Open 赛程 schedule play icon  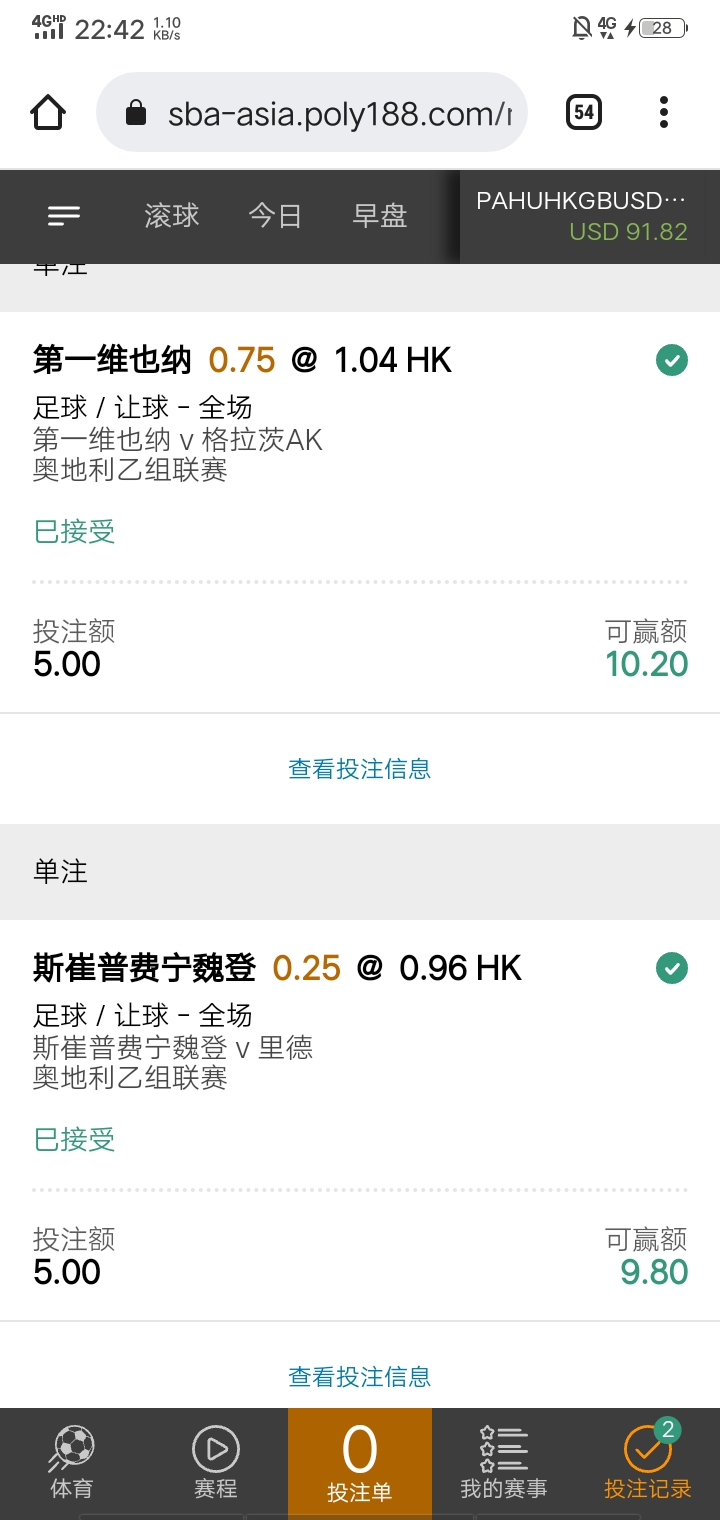click(x=216, y=1447)
